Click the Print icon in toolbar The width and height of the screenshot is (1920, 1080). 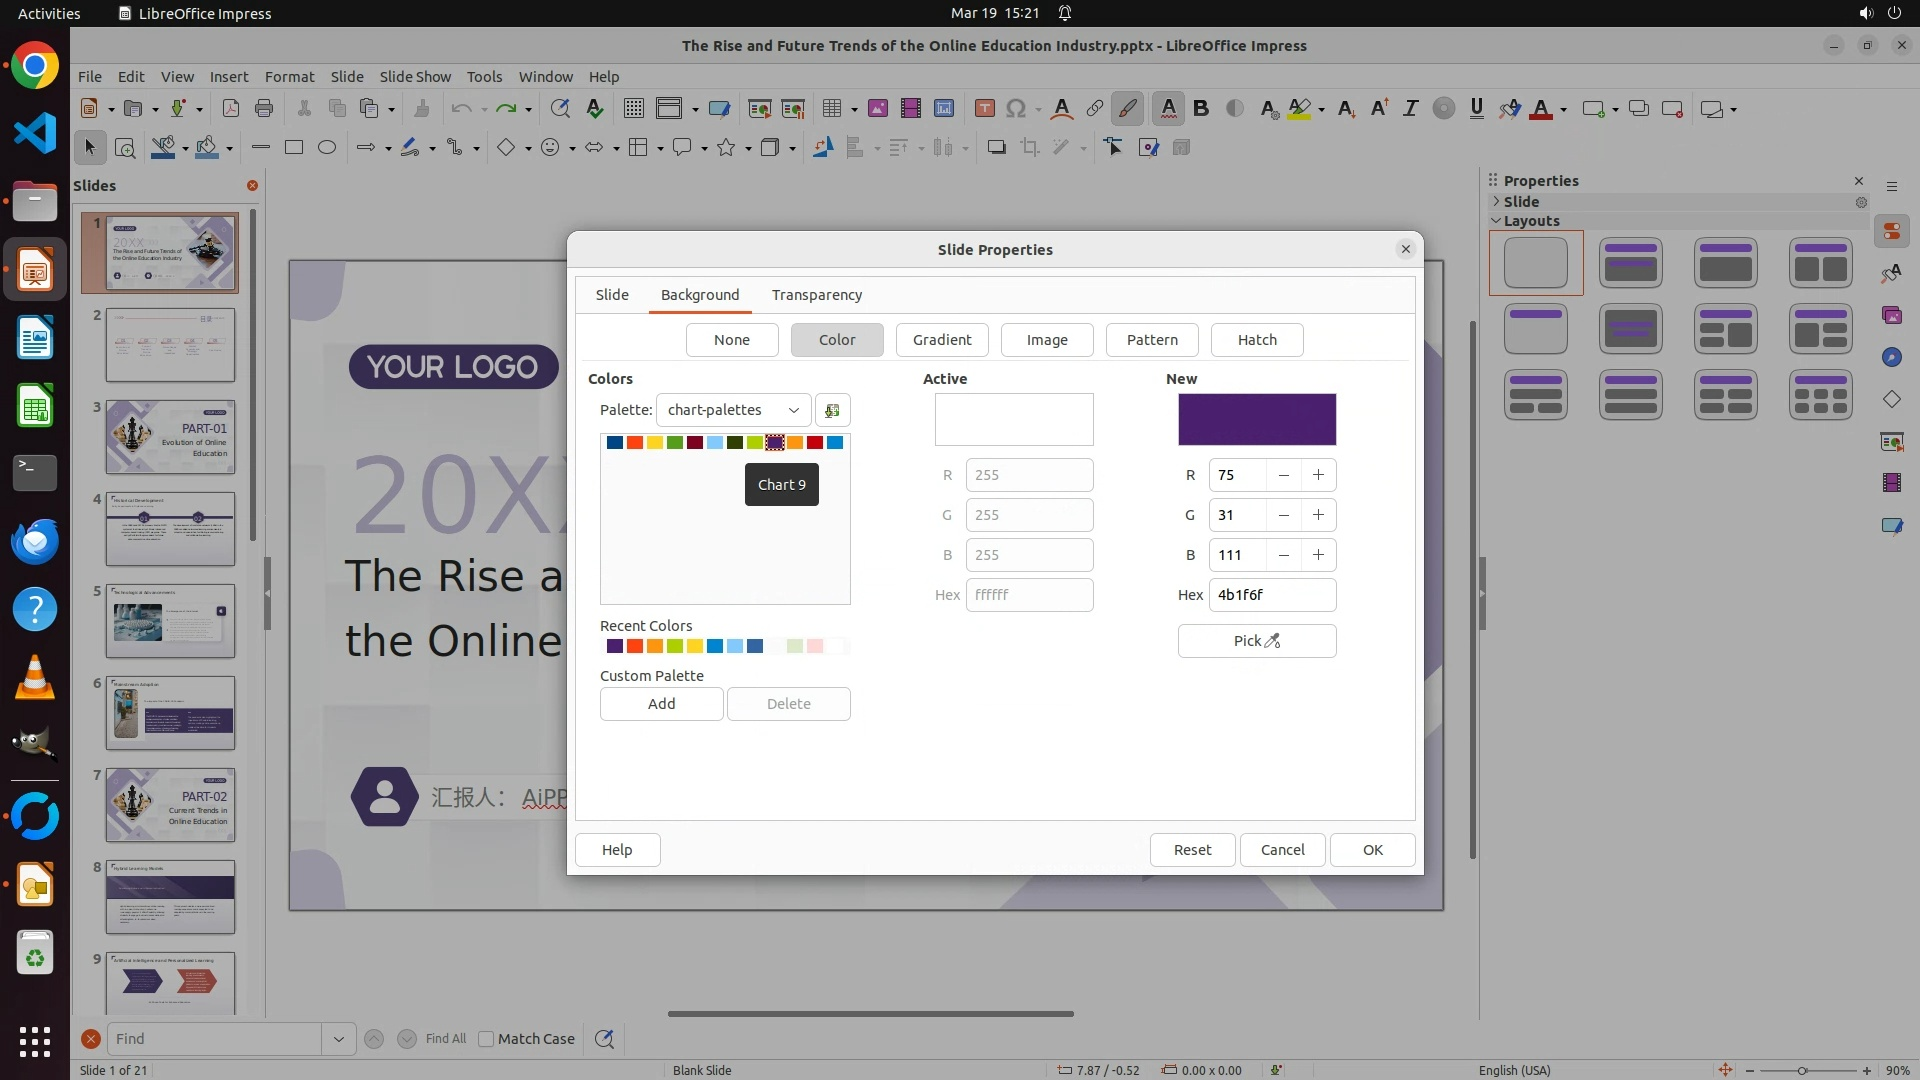point(264,109)
